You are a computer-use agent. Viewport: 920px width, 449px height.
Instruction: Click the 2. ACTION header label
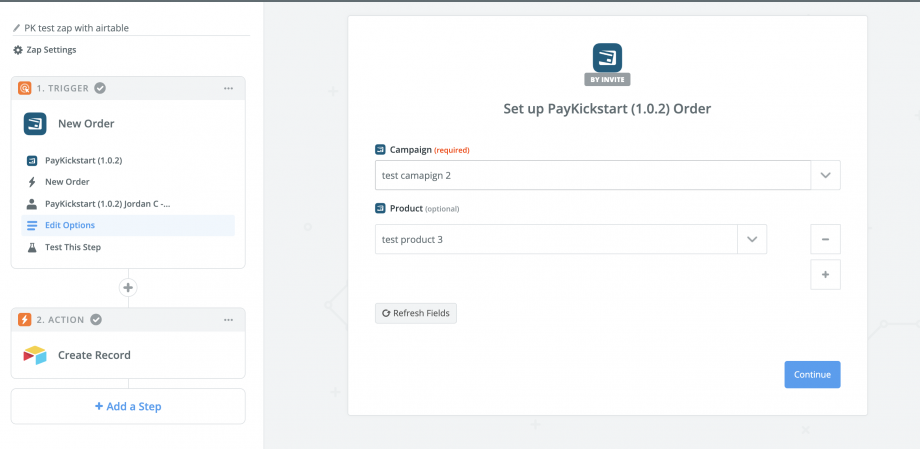pos(60,320)
